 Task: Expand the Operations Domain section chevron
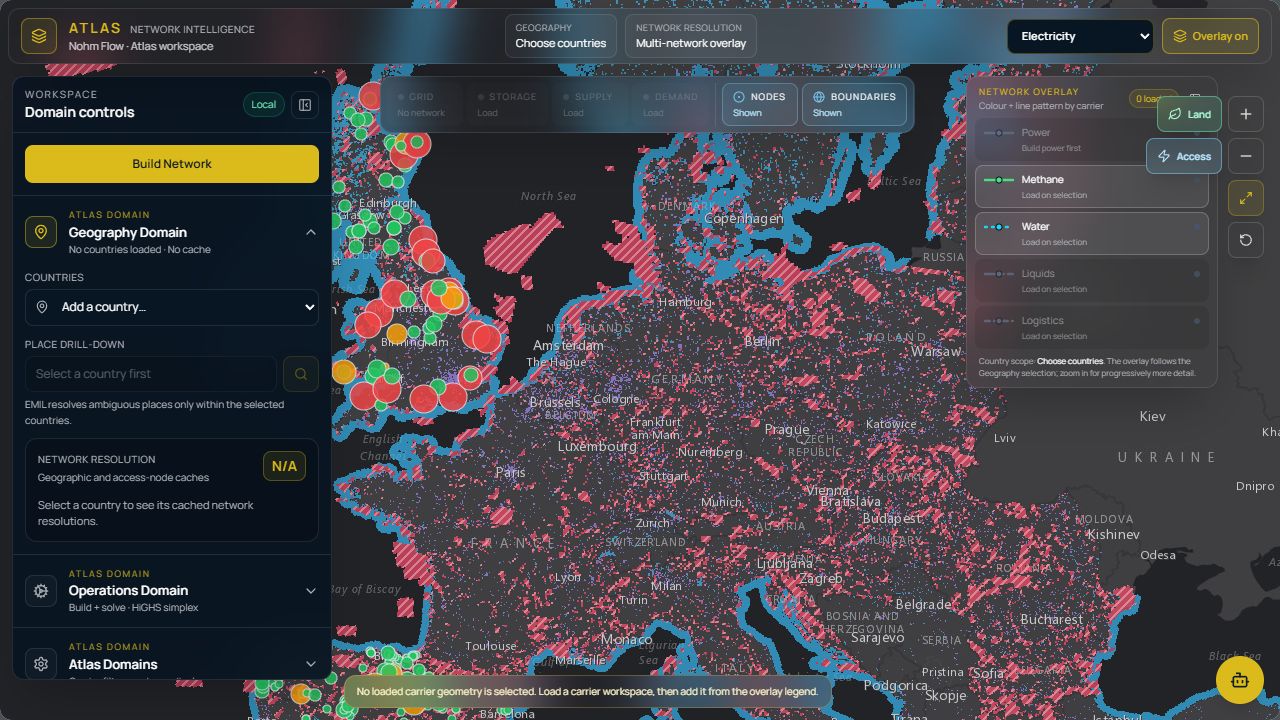point(311,591)
